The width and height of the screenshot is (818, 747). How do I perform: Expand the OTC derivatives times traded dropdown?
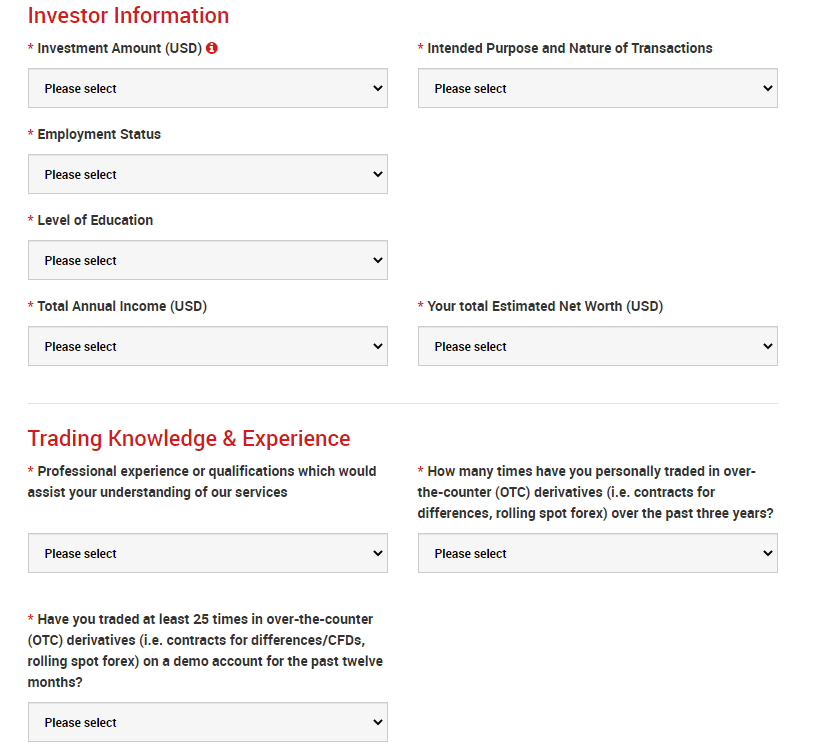(x=597, y=553)
